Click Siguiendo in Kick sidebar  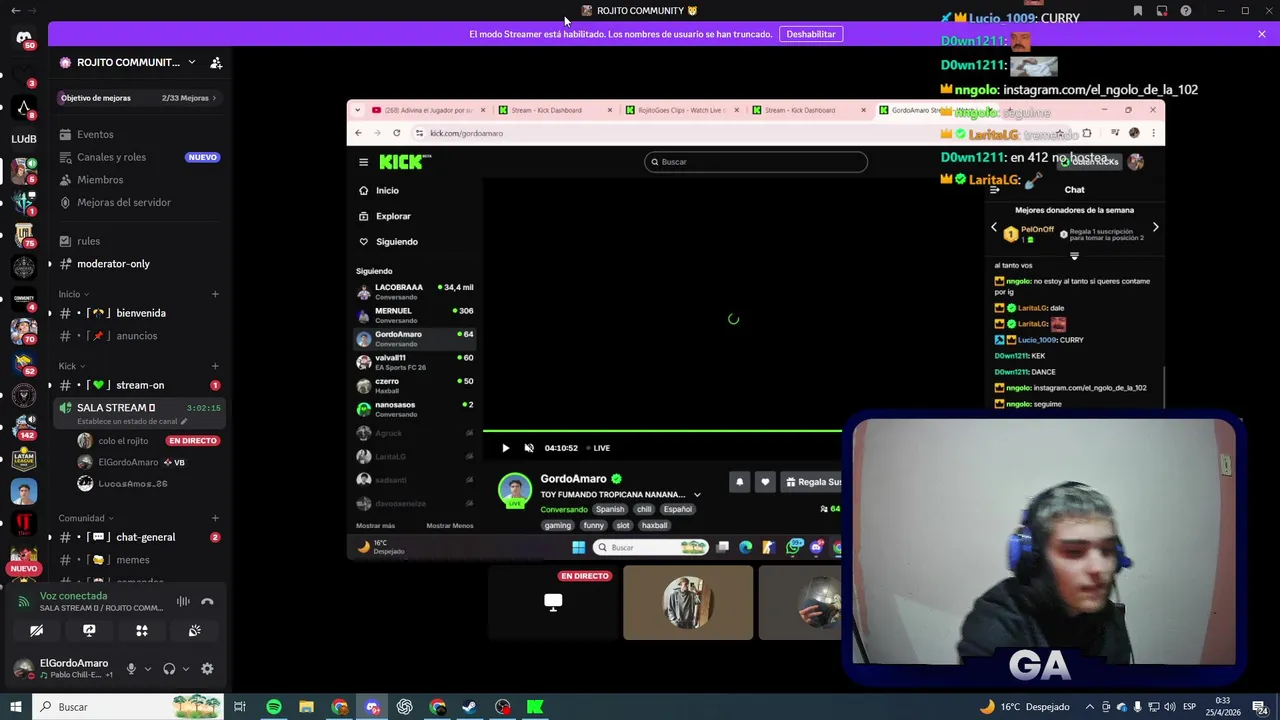(397, 242)
